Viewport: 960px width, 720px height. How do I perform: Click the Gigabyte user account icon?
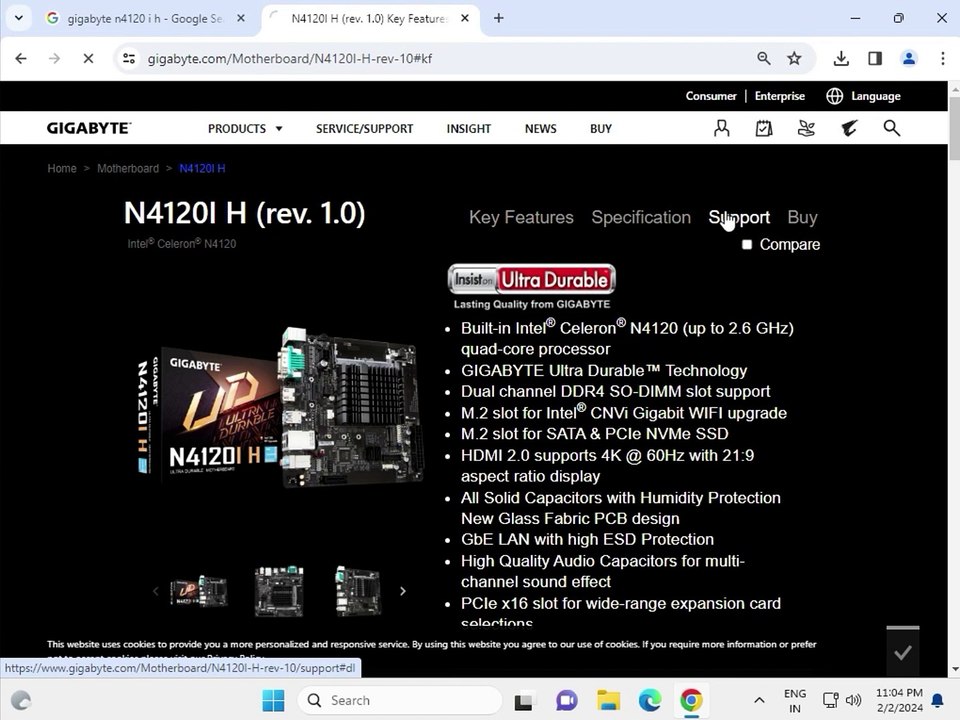[722, 128]
